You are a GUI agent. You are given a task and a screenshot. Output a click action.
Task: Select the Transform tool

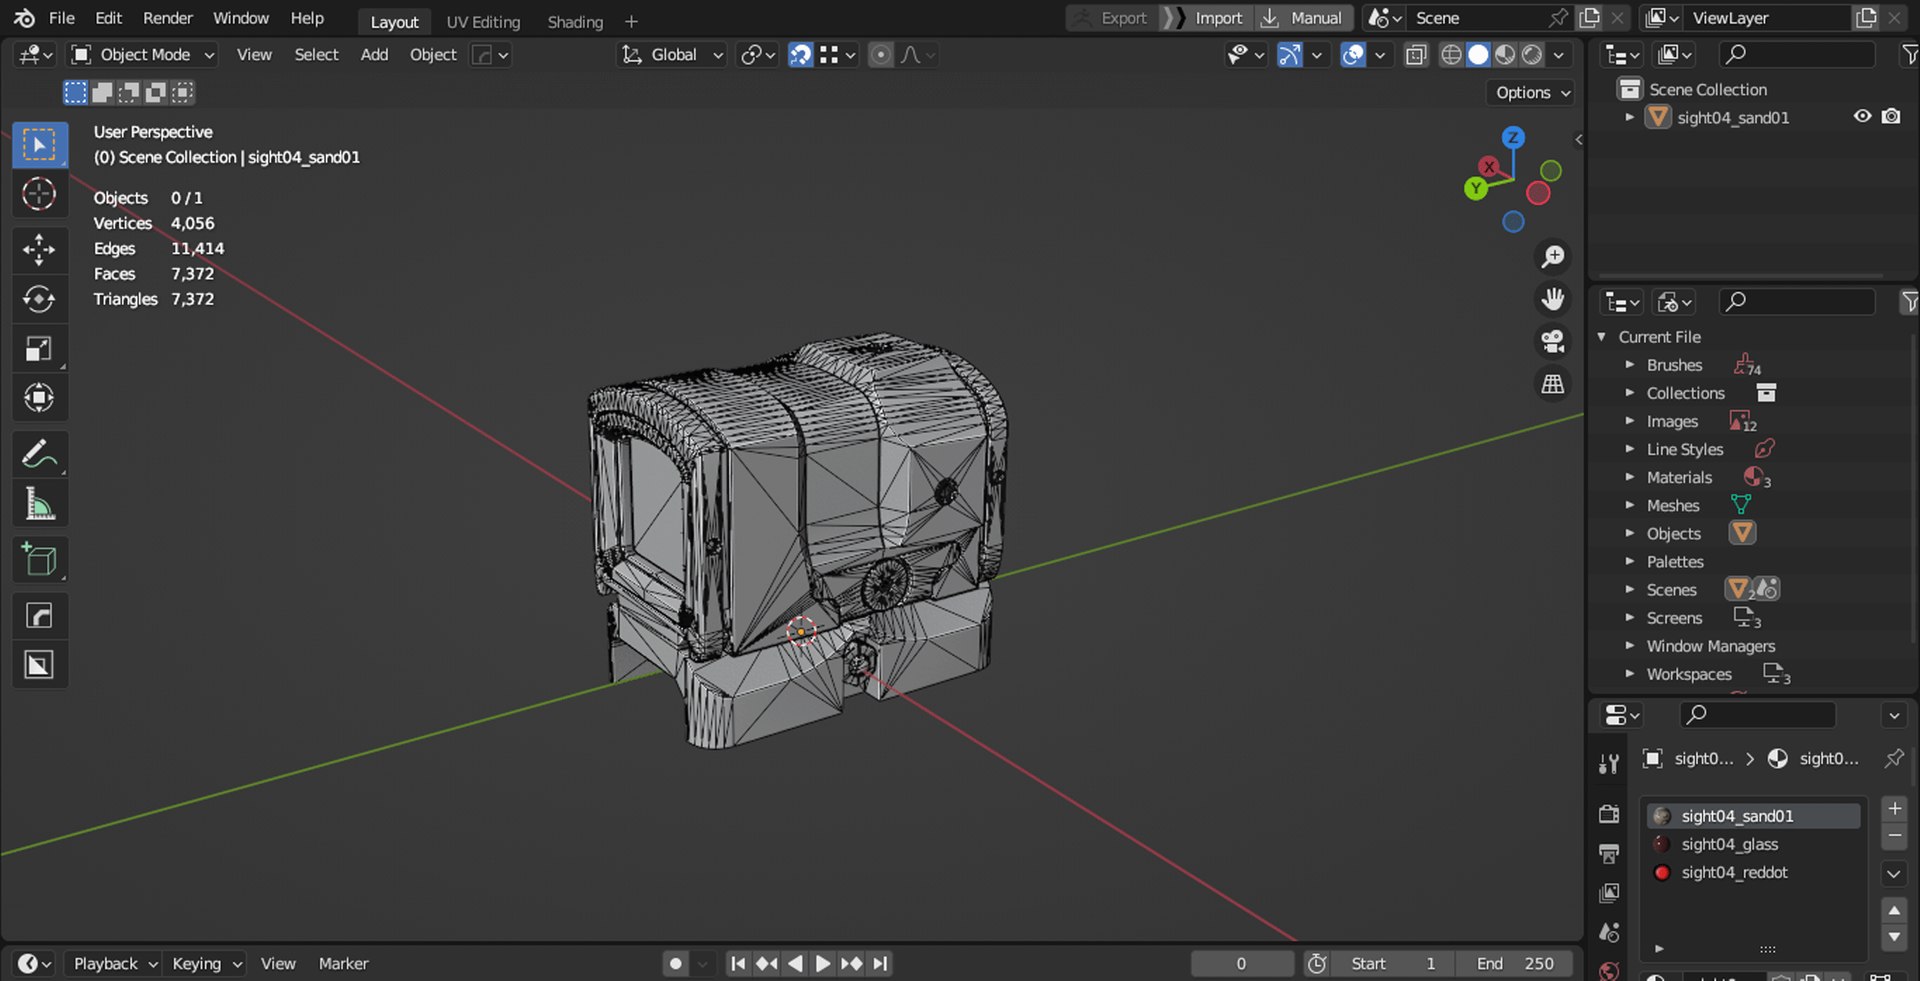pyautogui.click(x=39, y=397)
